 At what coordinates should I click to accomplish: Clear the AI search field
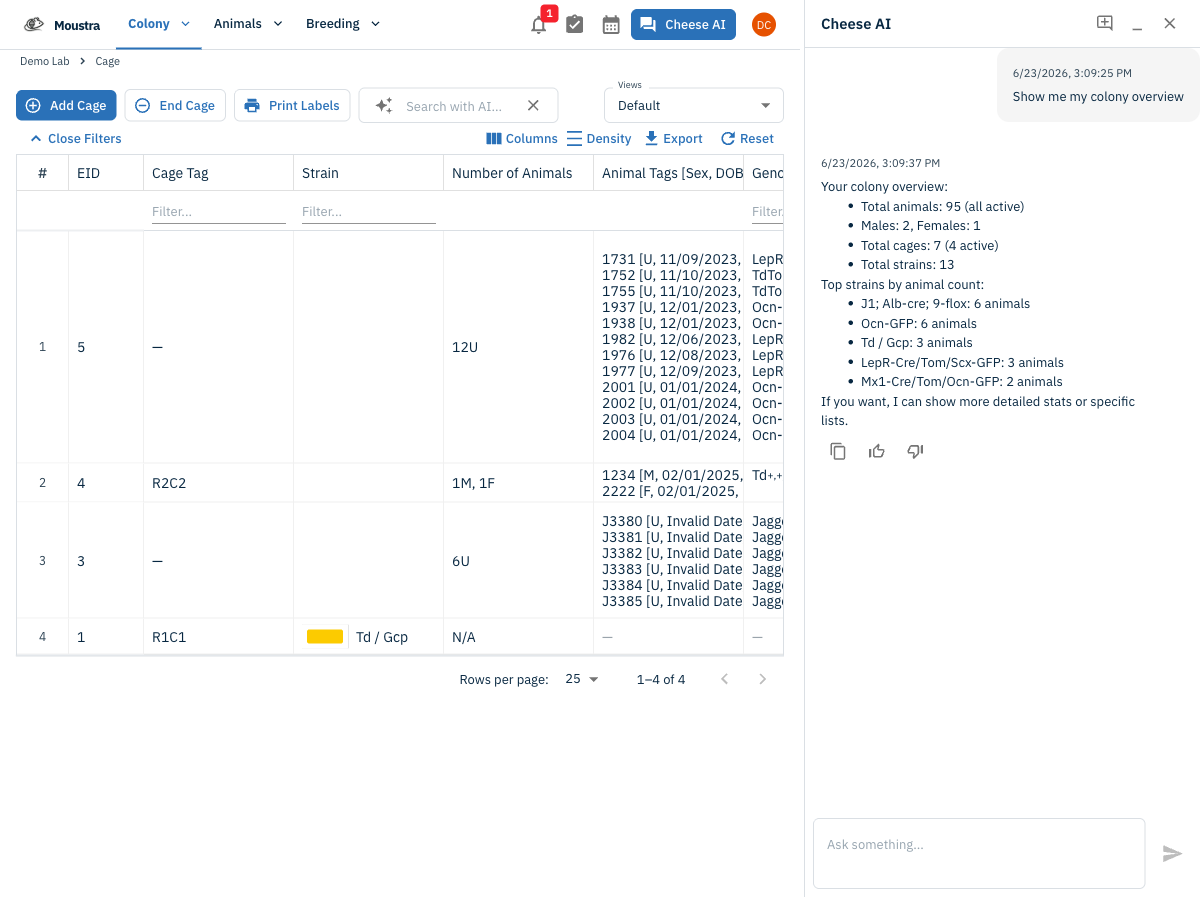click(x=533, y=105)
